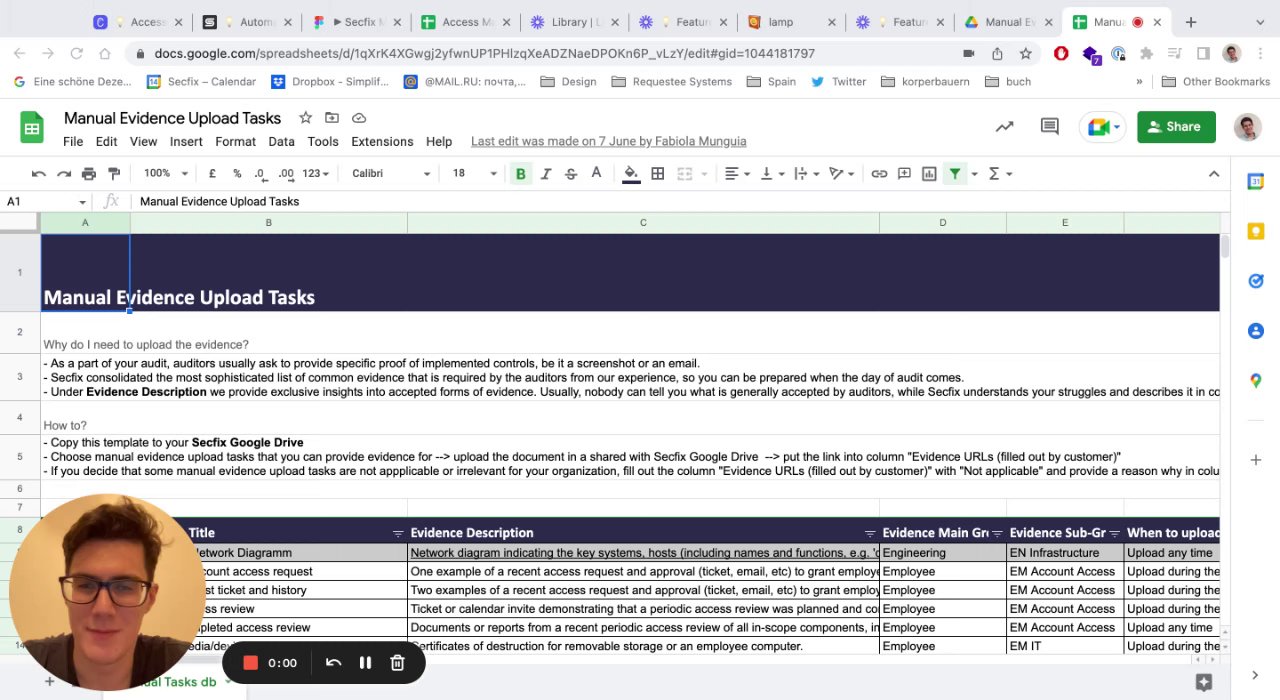Viewport: 1280px width, 700px height.
Task: Open Google Keep side panel
Action: pyautogui.click(x=1255, y=231)
